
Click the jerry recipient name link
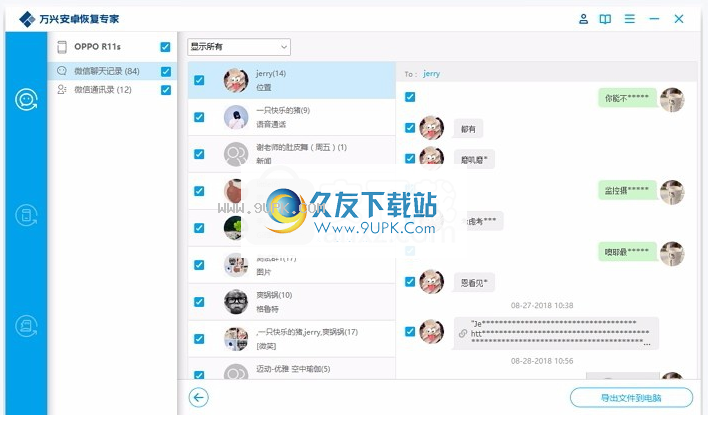pos(431,74)
